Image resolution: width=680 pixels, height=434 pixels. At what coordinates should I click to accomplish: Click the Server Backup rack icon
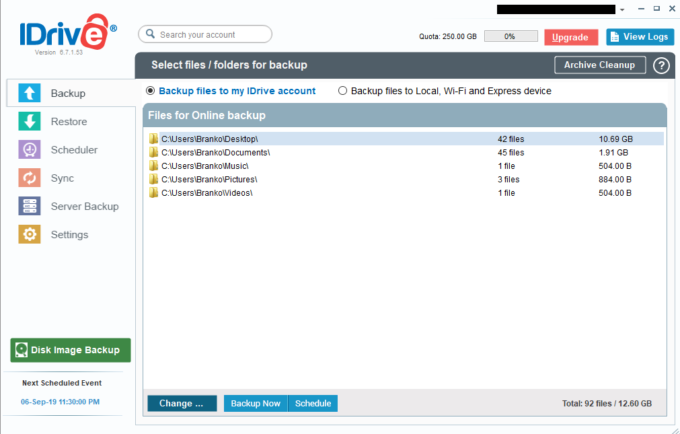29,206
